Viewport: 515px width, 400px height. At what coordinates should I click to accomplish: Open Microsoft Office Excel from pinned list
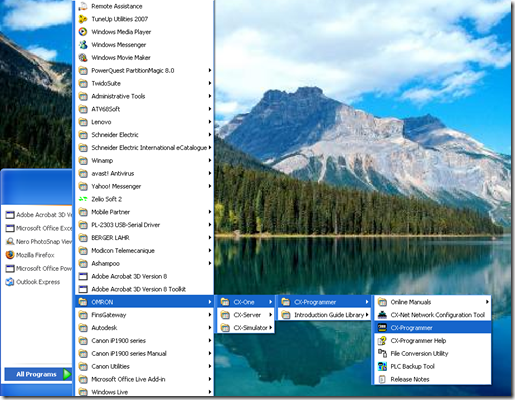tap(39, 228)
